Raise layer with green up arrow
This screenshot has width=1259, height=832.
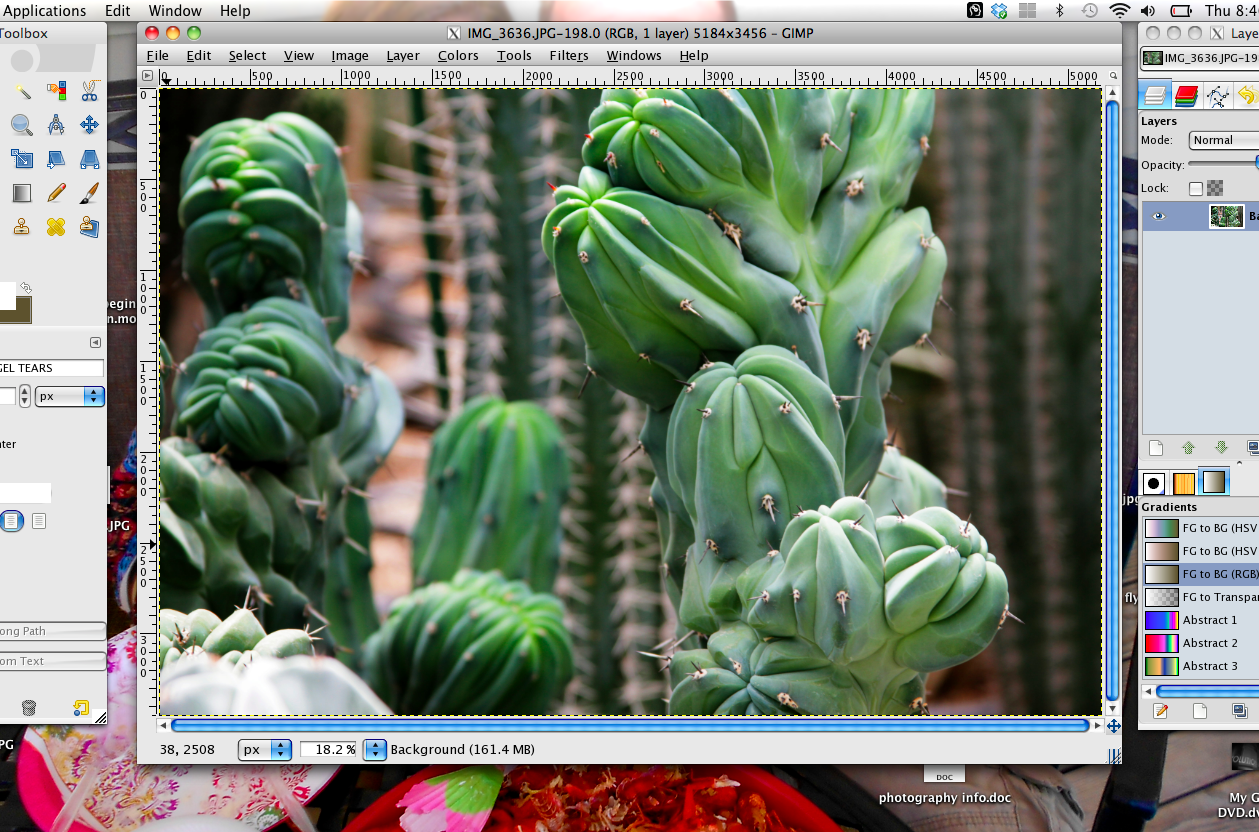(1189, 448)
